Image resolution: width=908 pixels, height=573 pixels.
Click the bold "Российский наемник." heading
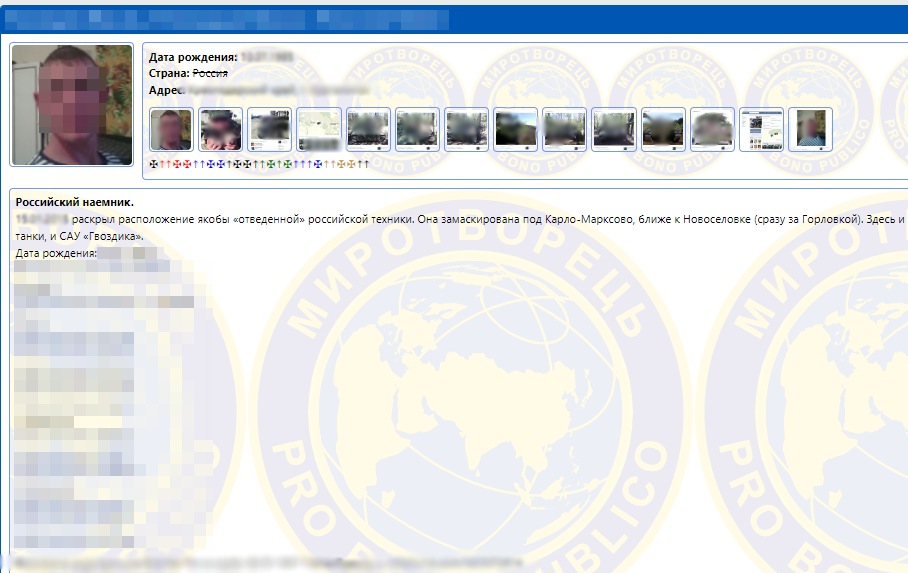[74, 203]
